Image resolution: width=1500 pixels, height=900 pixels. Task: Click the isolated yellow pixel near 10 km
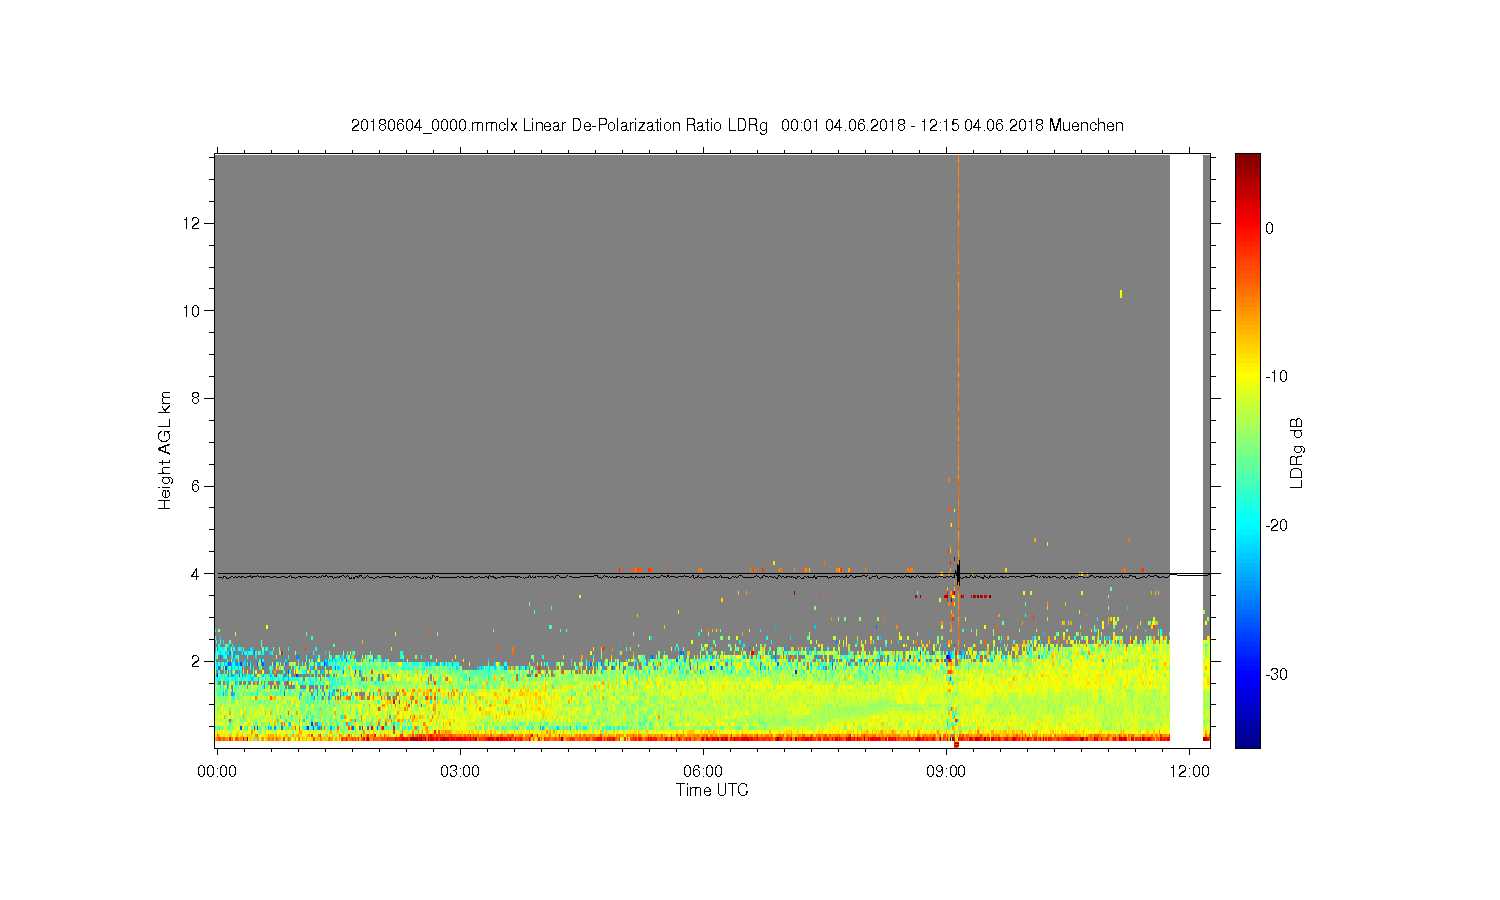[1121, 294]
